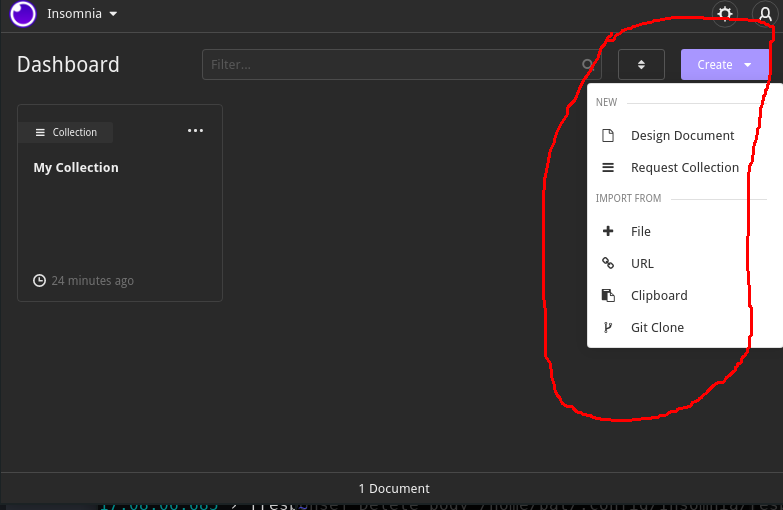Click the Design Document page icon
Screen dimensions: 783x510
tap(608, 135)
